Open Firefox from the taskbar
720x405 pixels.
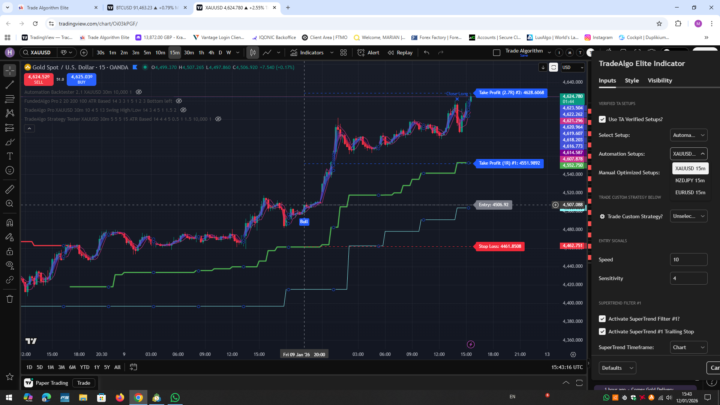tap(120, 398)
